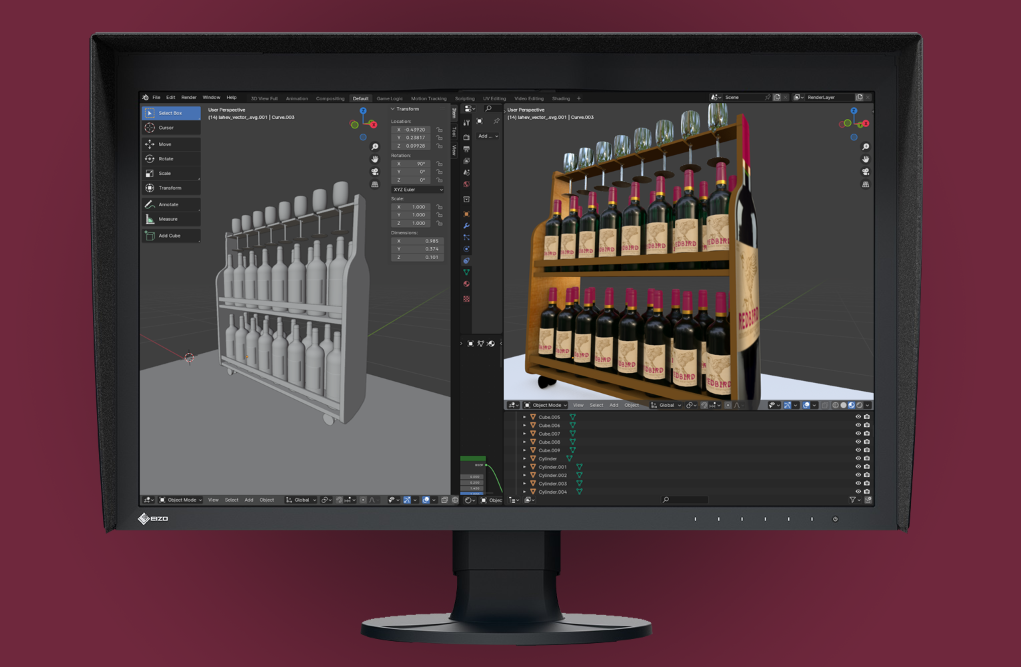Image resolution: width=1021 pixels, height=667 pixels.
Task: Collapse the Transform panel
Action: click(393, 109)
